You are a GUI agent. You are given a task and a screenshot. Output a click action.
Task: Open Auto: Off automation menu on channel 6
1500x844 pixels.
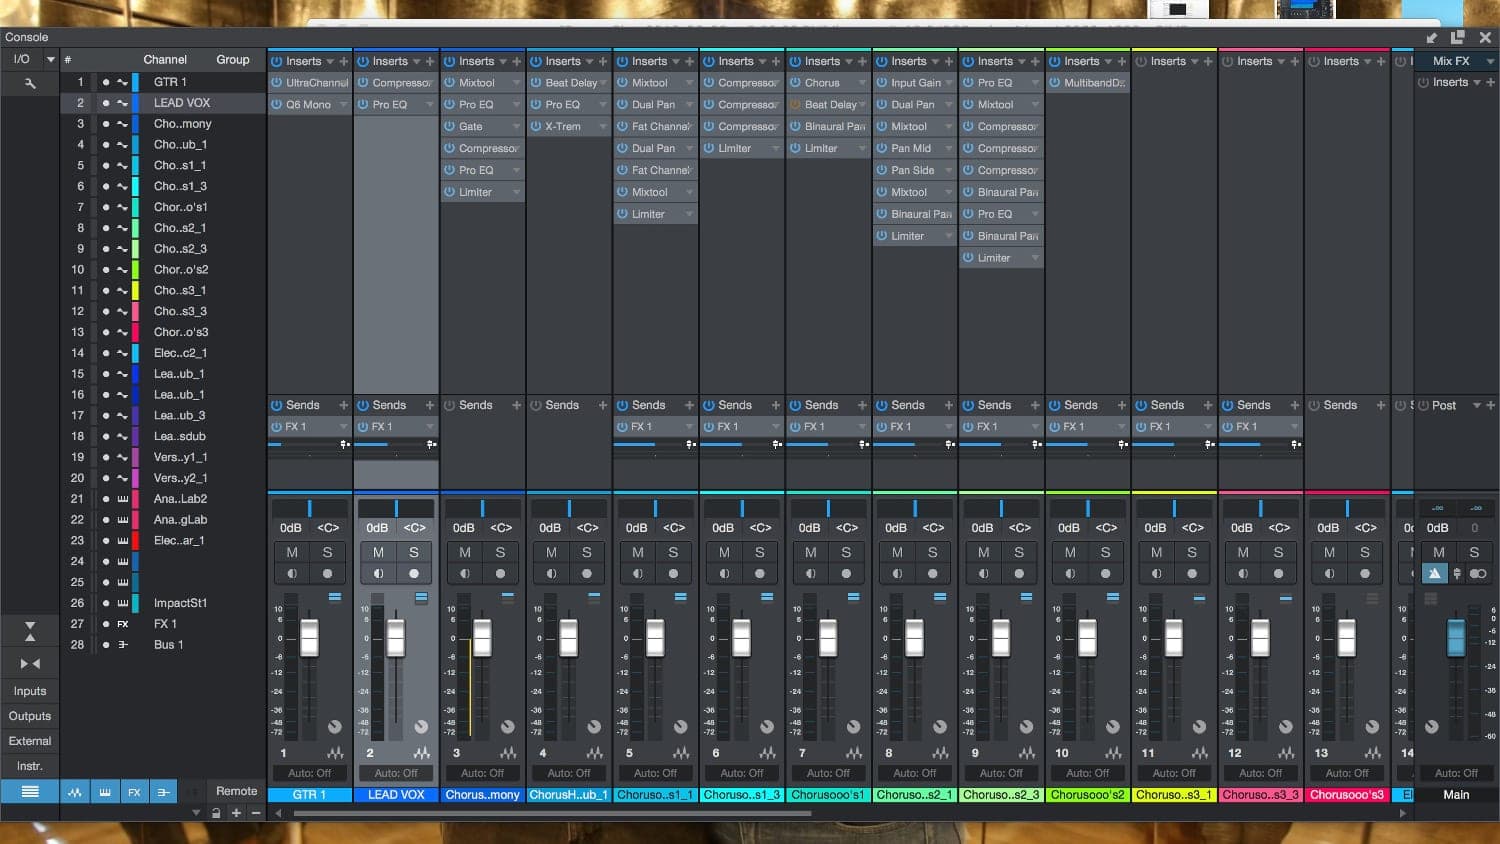[742, 773]
